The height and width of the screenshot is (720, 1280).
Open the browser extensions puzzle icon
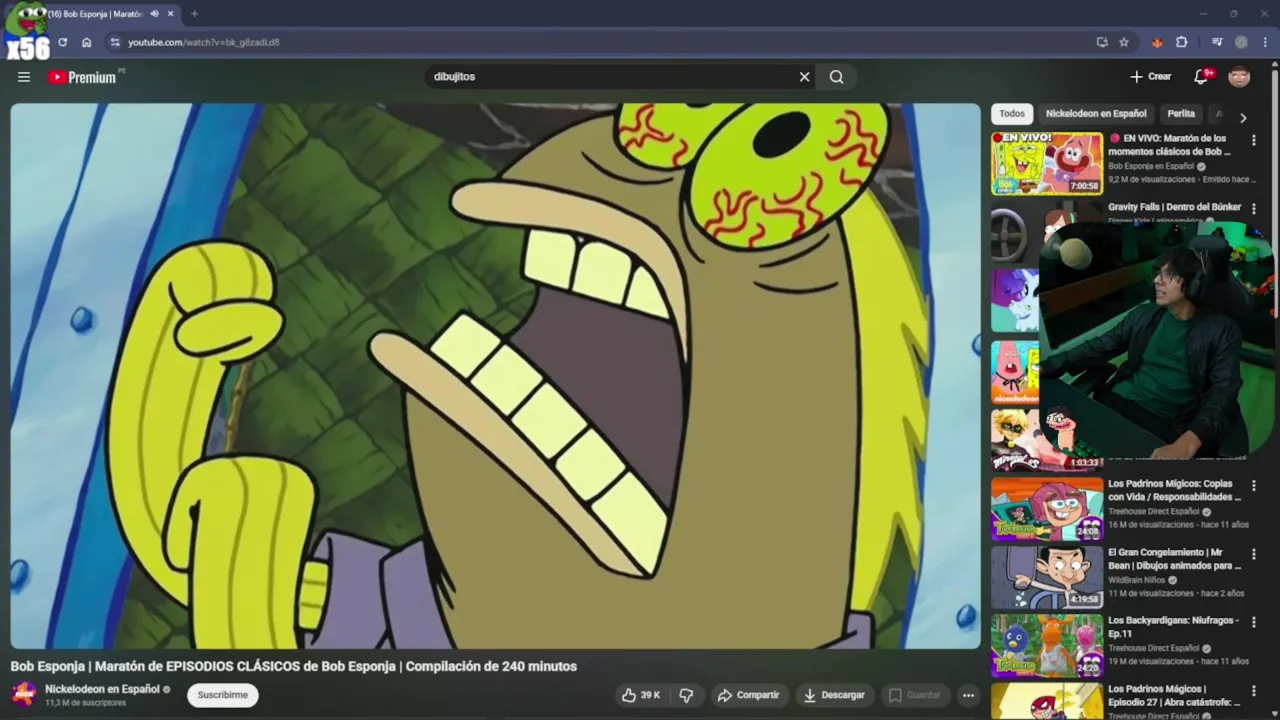[1182, 42]
